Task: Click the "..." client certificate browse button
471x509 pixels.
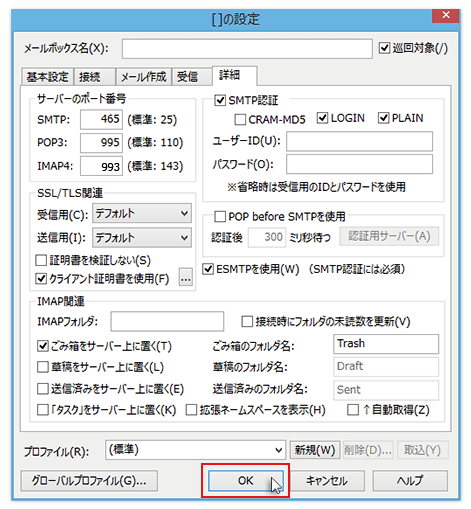Action: 186,277
